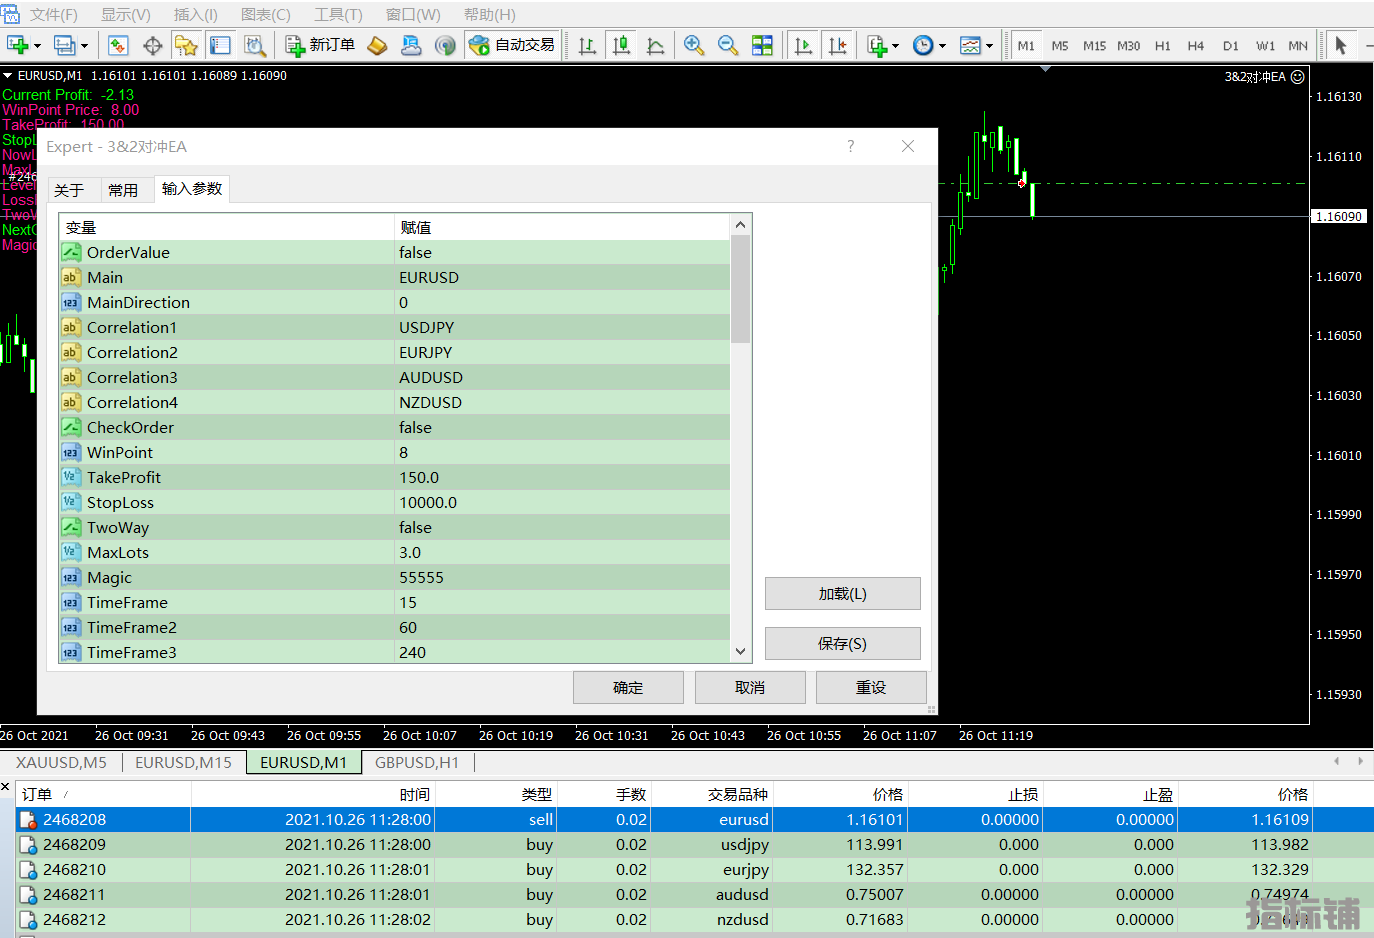Click the parameter list scroll-up arrow
The height and width of the screenshot is (938, 1374).
point(740,225)
